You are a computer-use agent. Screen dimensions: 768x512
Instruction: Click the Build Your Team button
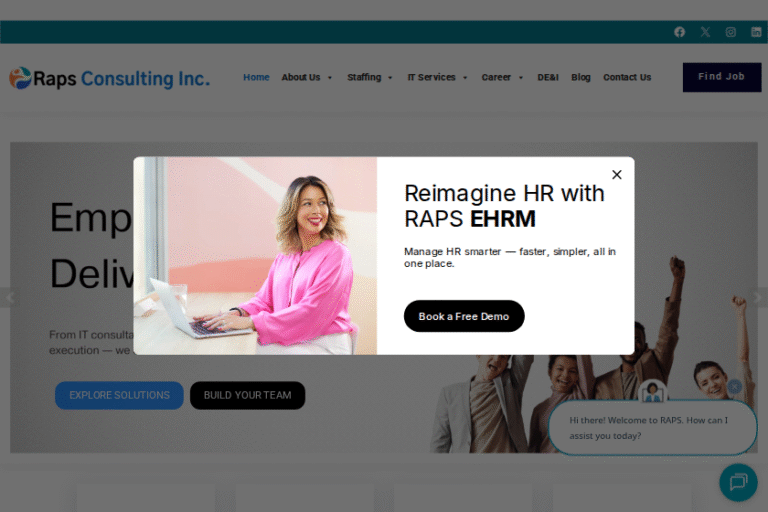point(247,395)
